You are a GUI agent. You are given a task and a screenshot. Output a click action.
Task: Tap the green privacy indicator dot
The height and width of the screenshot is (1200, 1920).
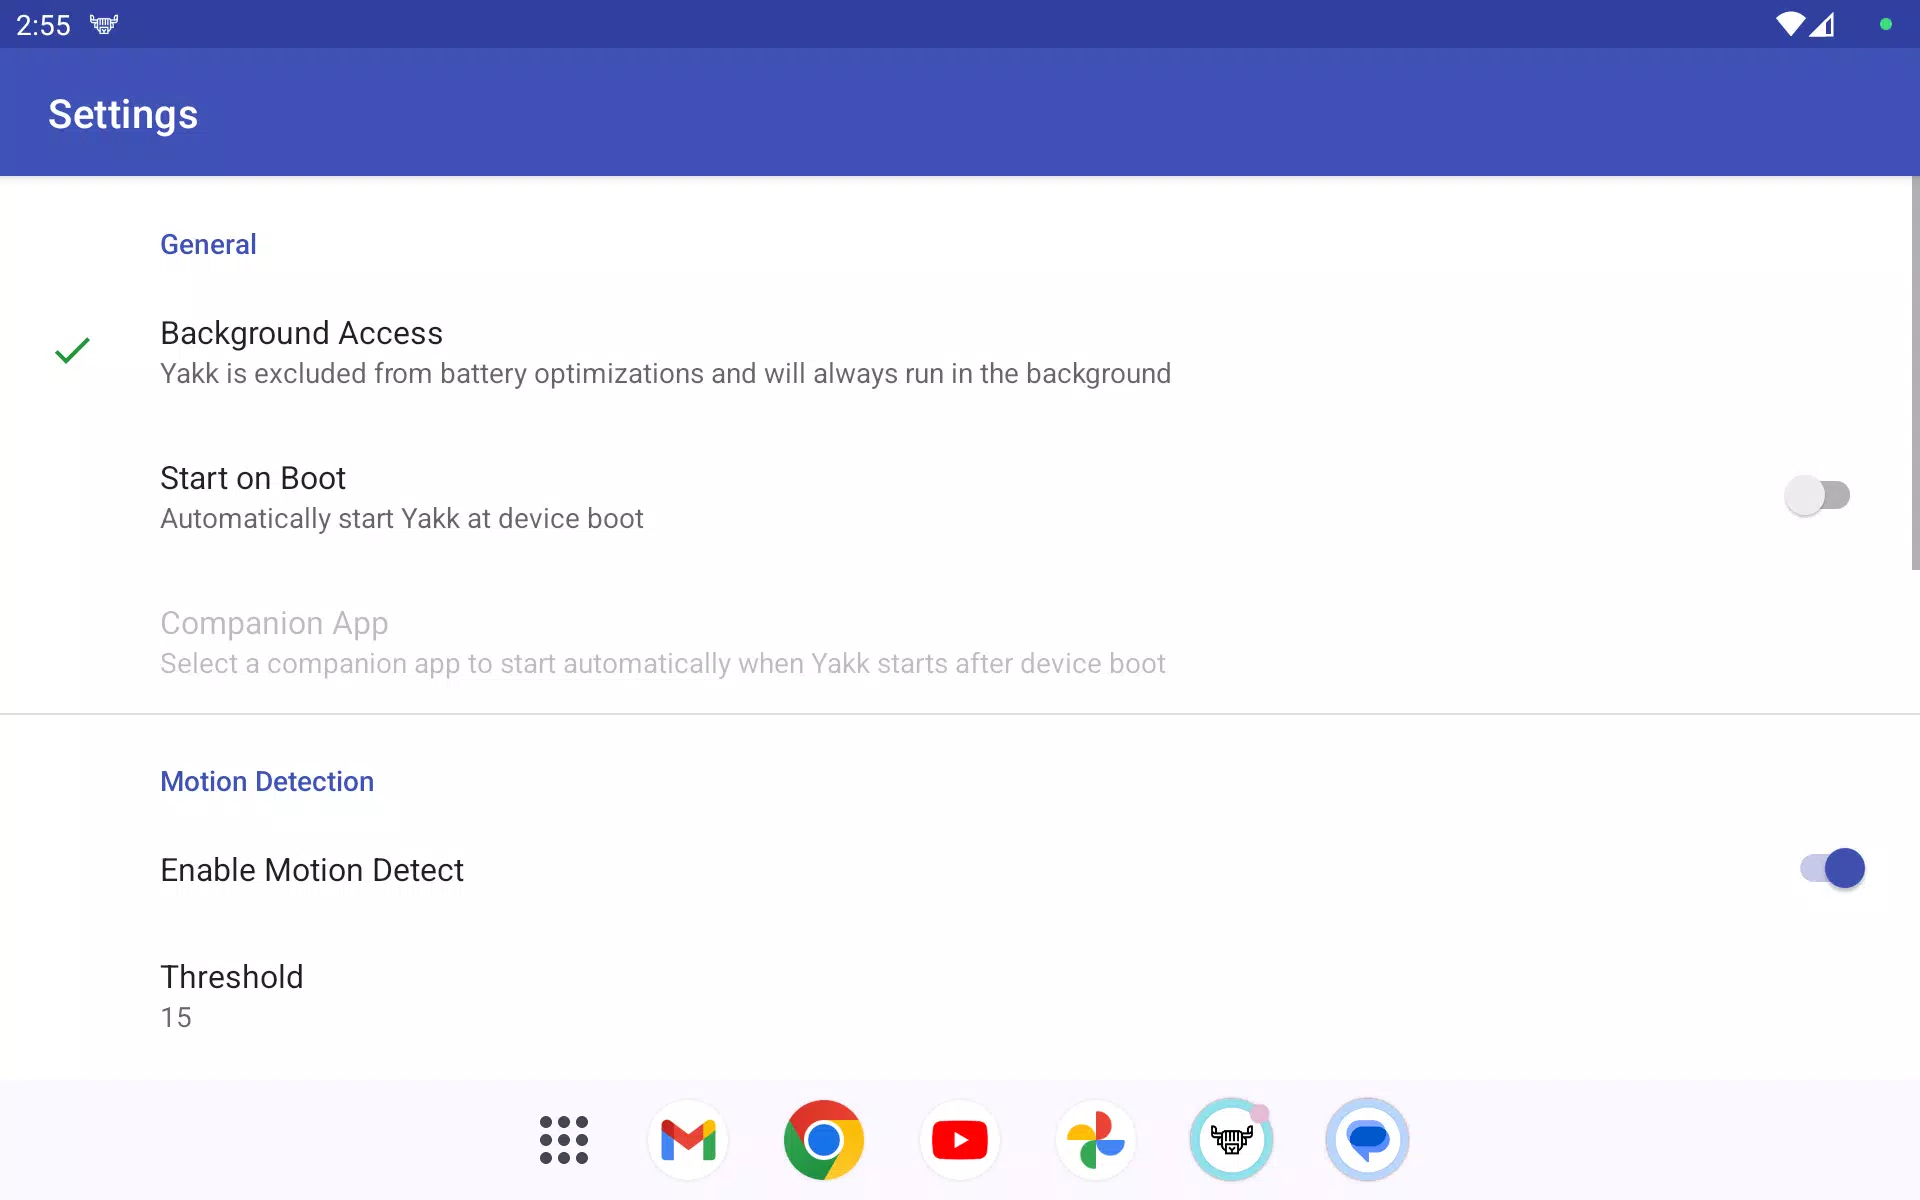pyautogui.click(x=1885, y=24)
